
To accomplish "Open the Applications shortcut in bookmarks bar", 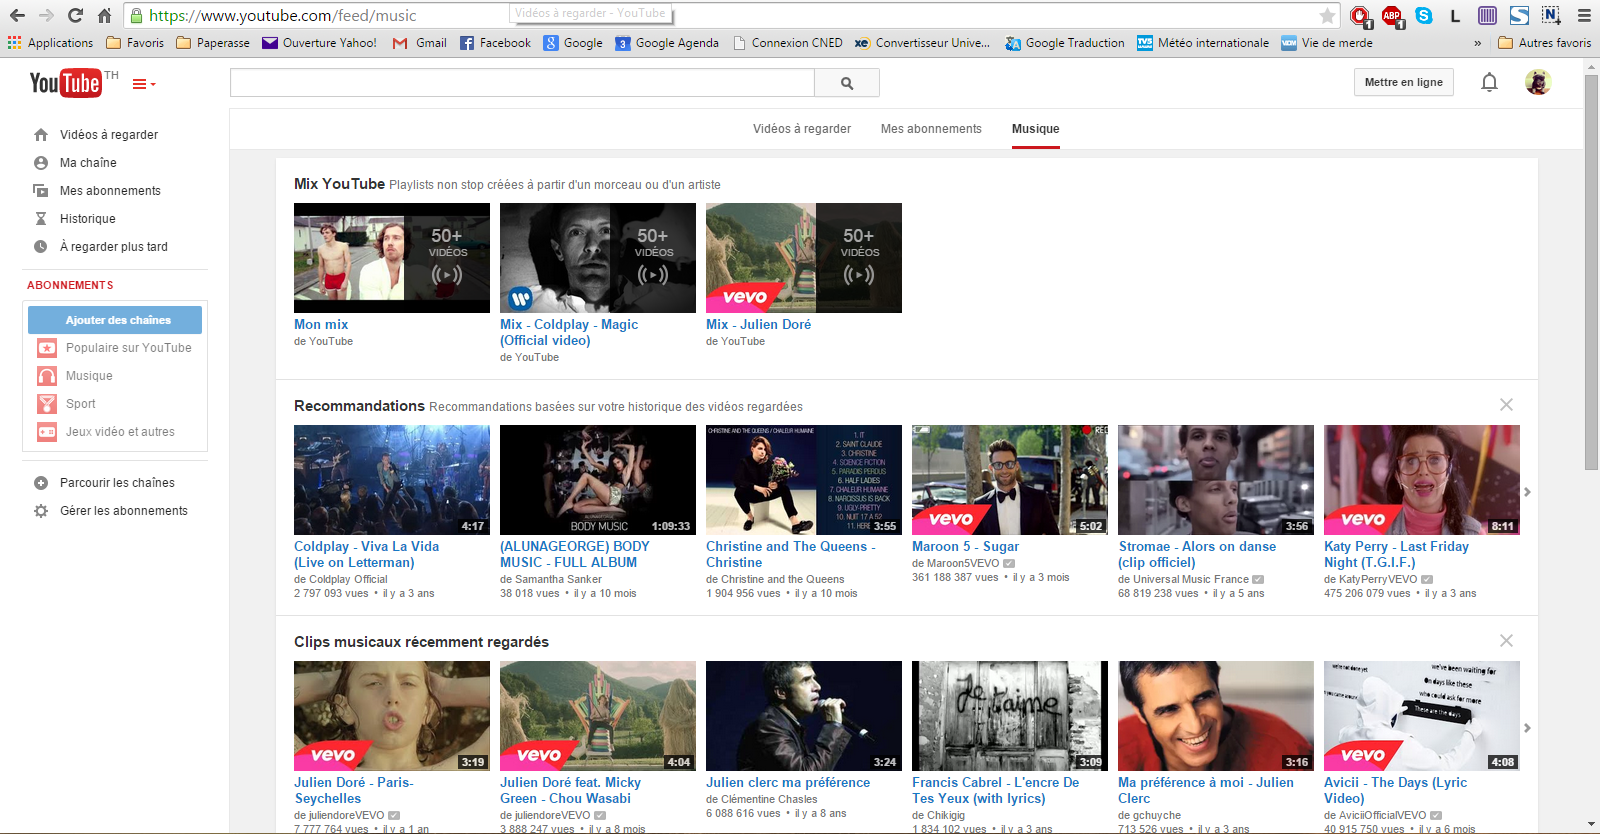I will [50, 43].
